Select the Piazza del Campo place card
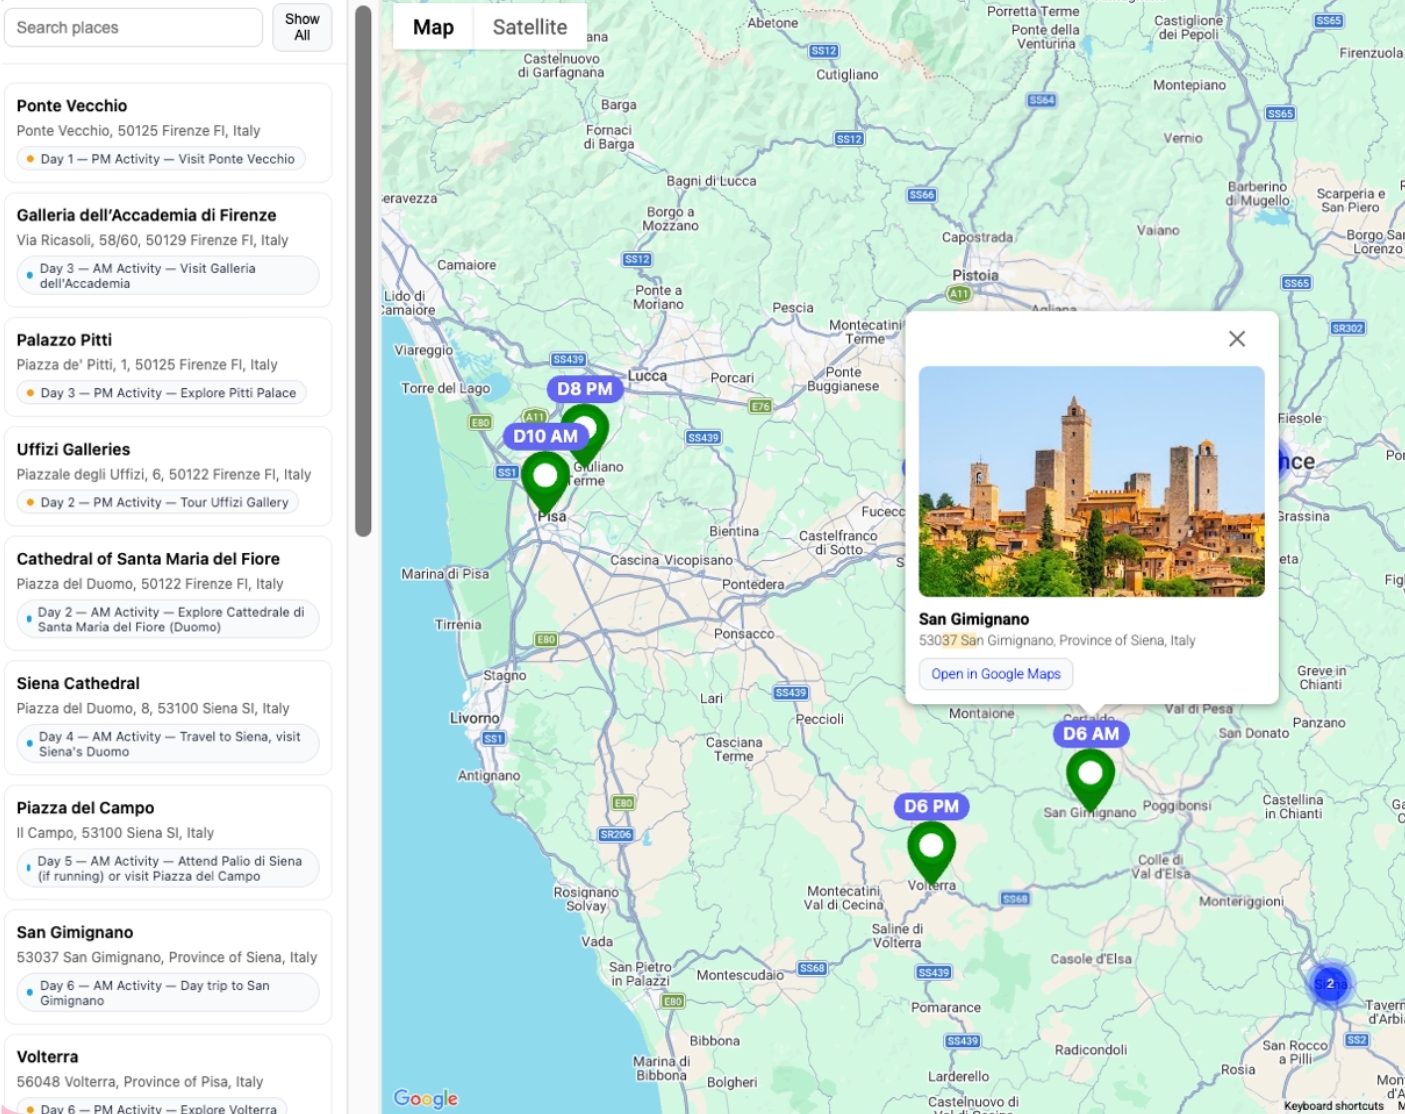Viewport: 1405px width, 1114px height. click(x=168, y=842)
